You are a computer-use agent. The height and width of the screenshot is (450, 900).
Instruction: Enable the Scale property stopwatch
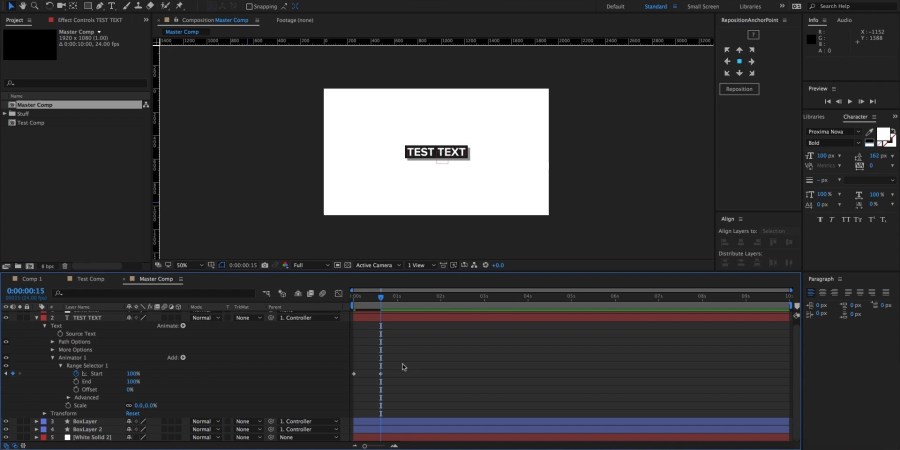[x=68, y=405]
